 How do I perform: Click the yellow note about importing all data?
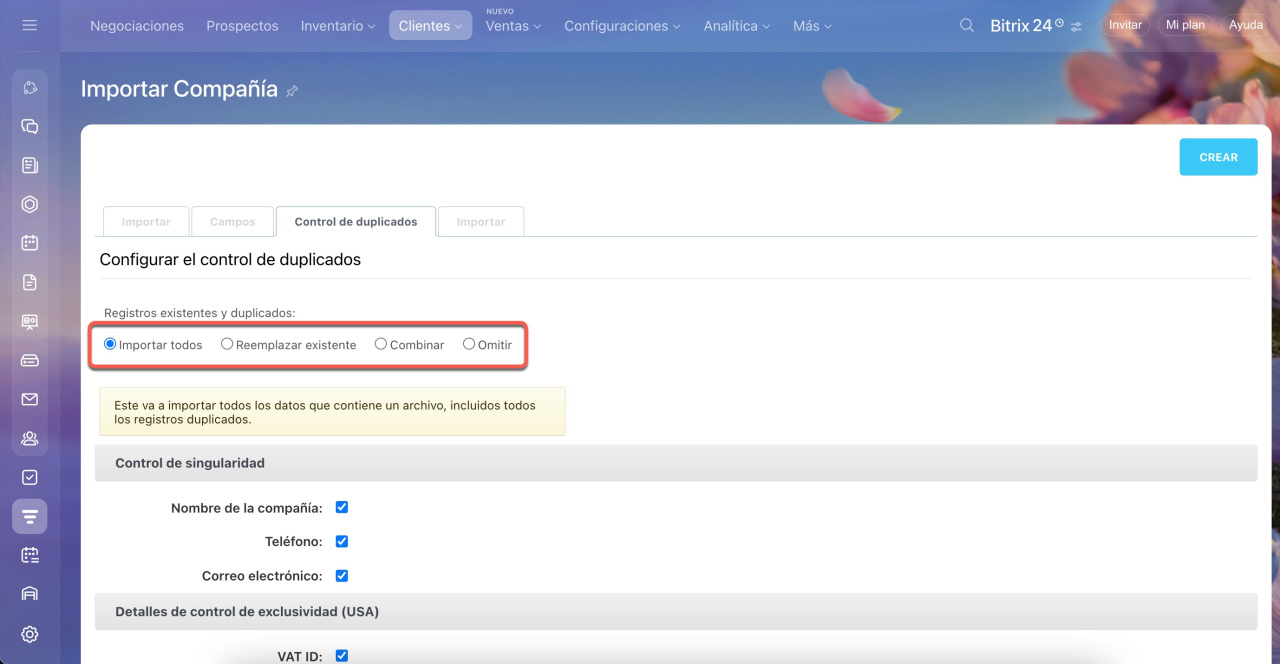click(x=332, y=412)
